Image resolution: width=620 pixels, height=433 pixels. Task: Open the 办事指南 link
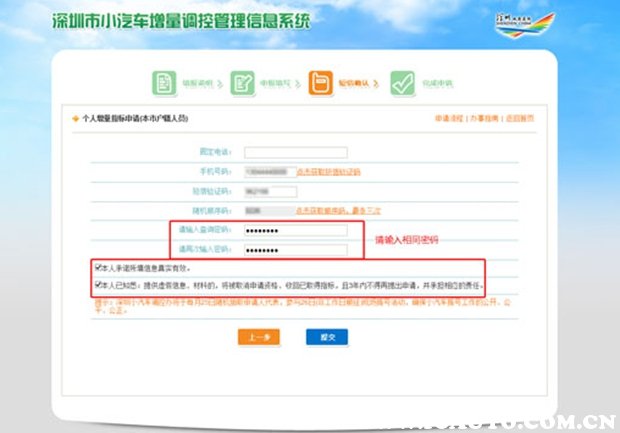point(484,119)
